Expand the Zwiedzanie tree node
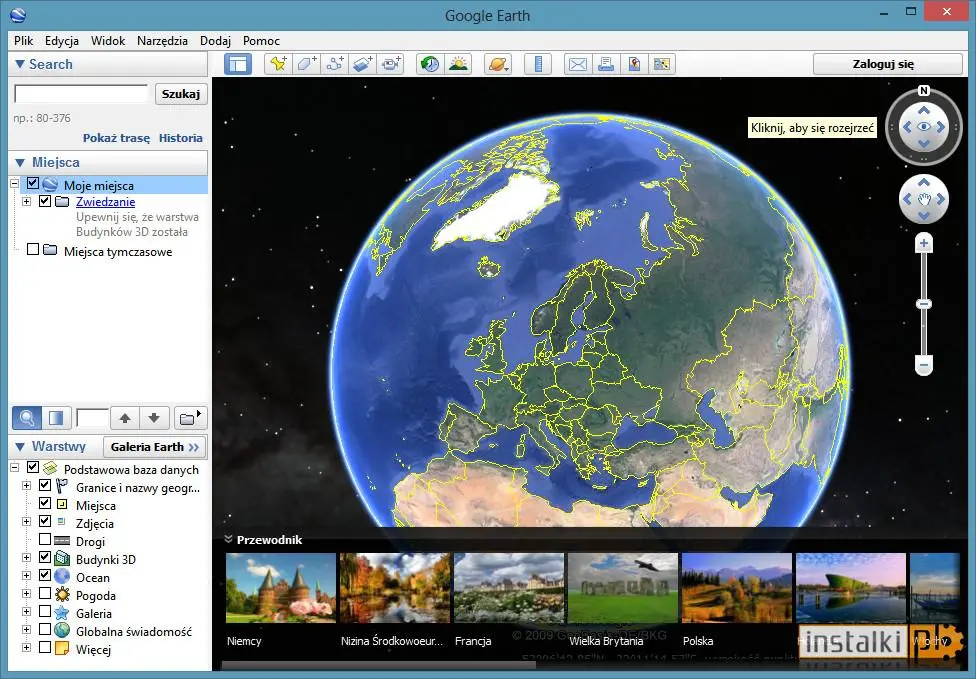Image resolution: width=976 pixels, height=679 pixels. [x=26, y=202]
